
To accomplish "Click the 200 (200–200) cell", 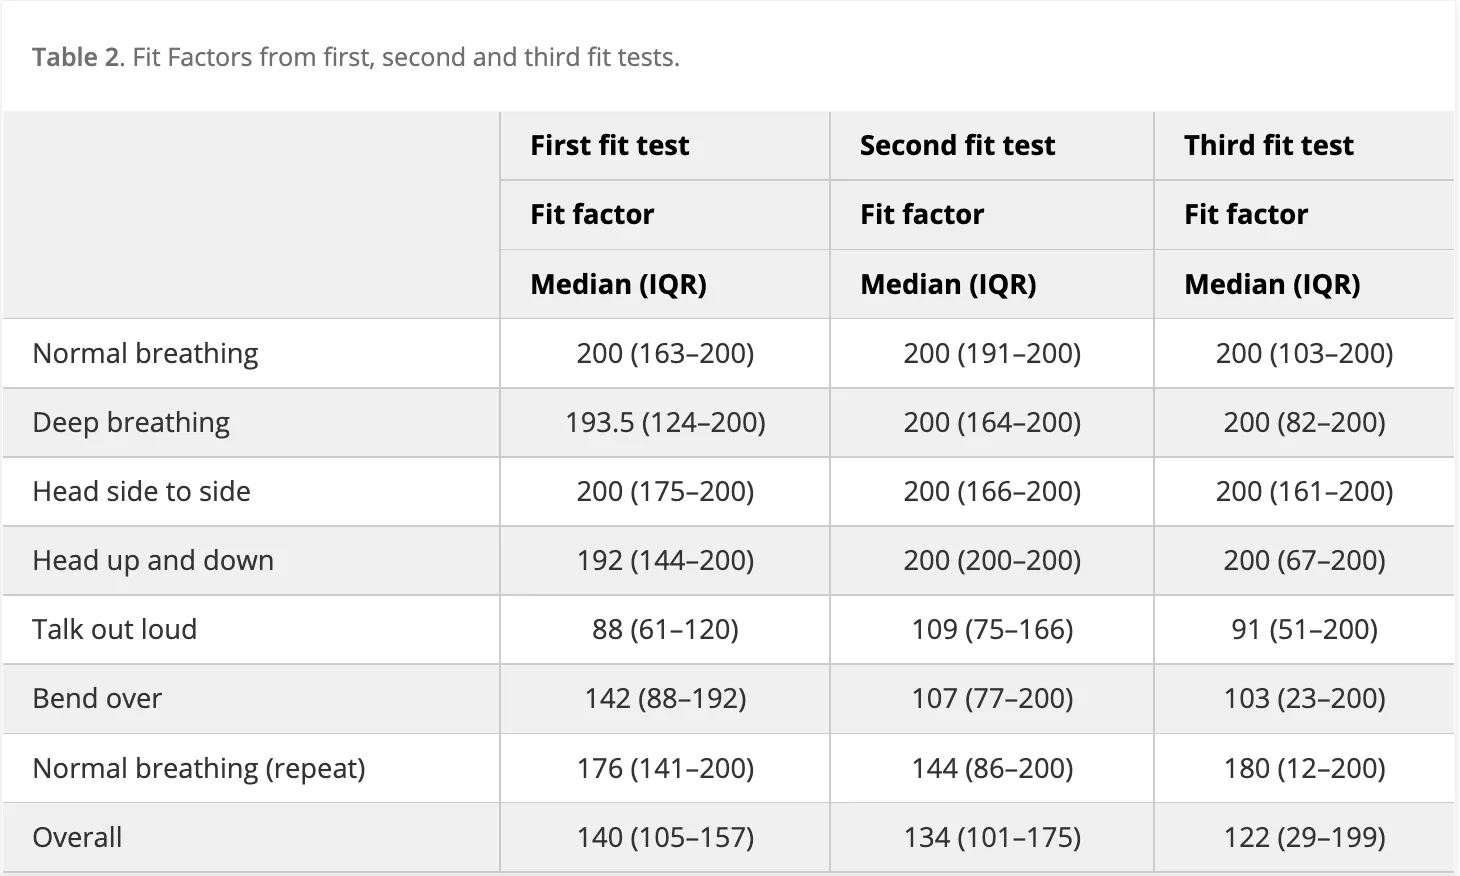I will [x=992, y=560].
